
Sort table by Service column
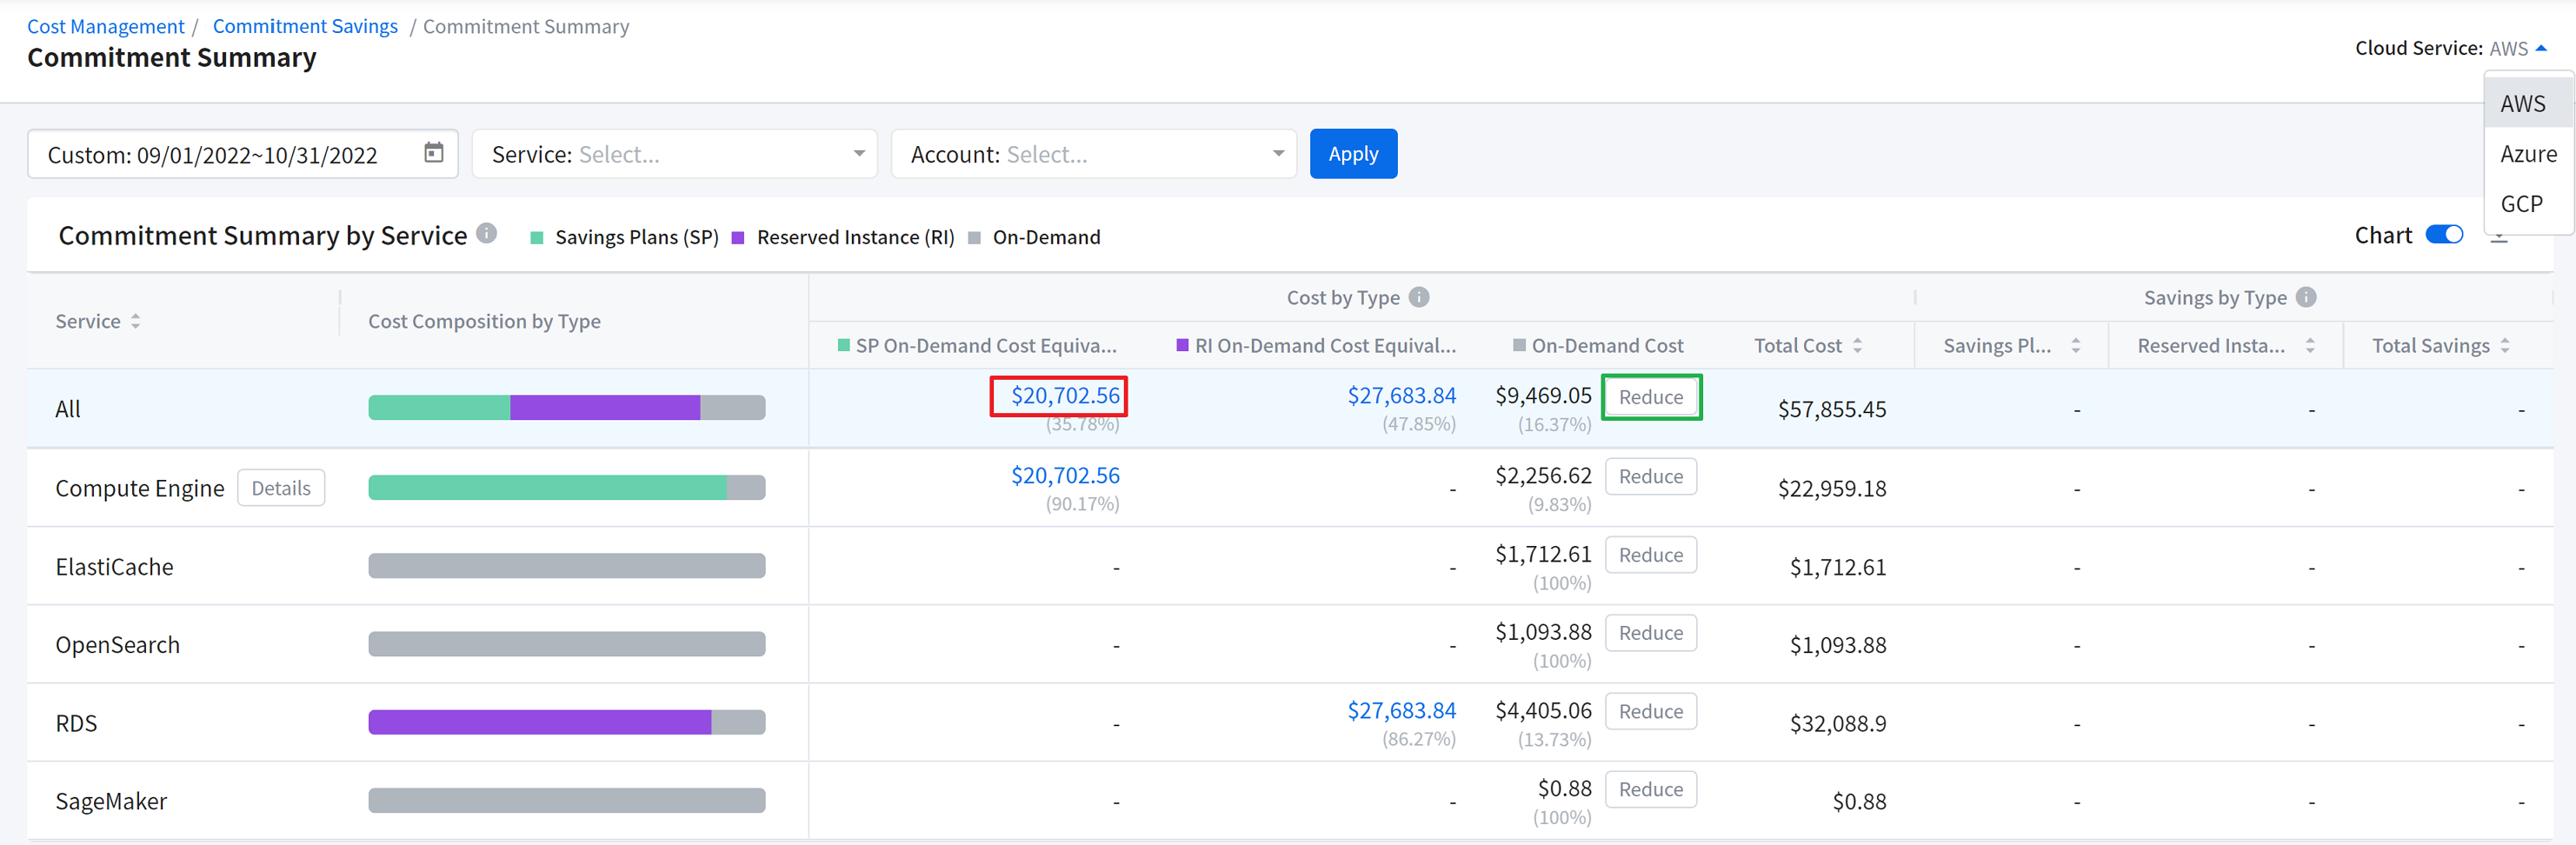pyautogui.click(x=135, y=321)
